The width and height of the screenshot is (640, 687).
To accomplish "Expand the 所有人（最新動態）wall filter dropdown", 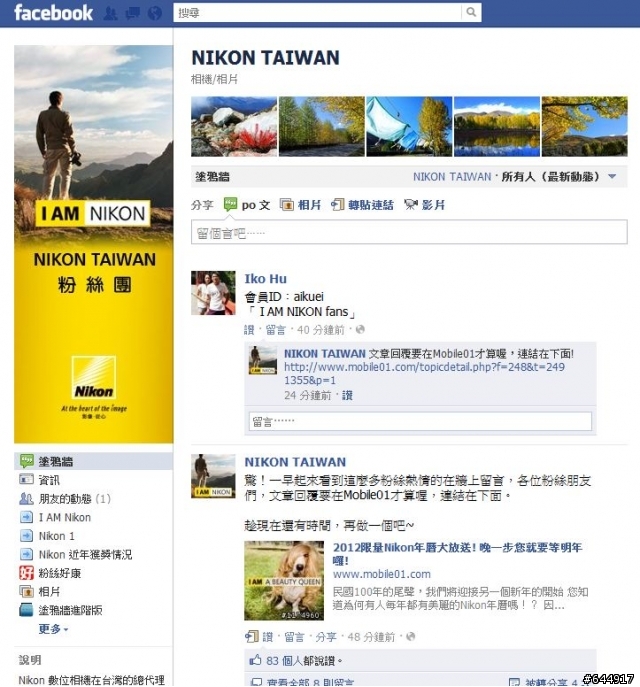I will pyautogui.click(x=612, y=177).
